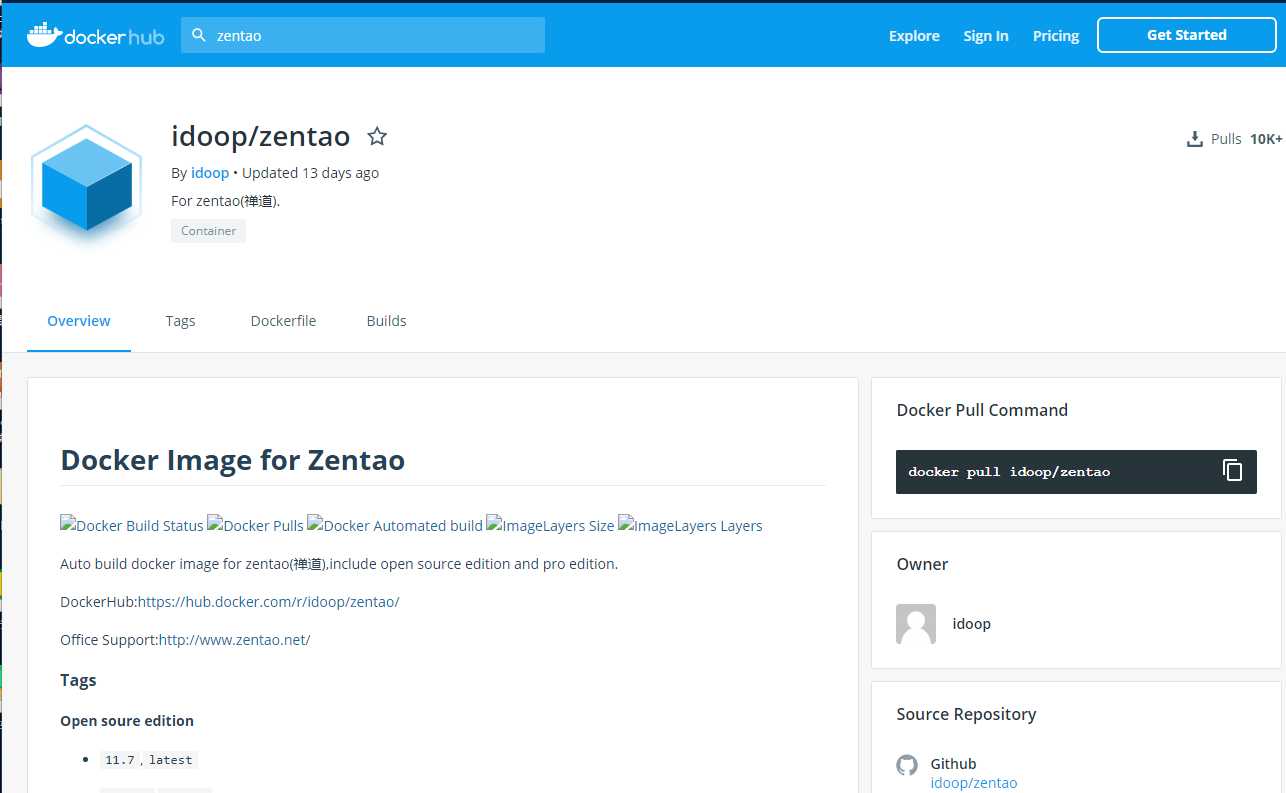Click the Auto build docker image sentence

(339, 564)
